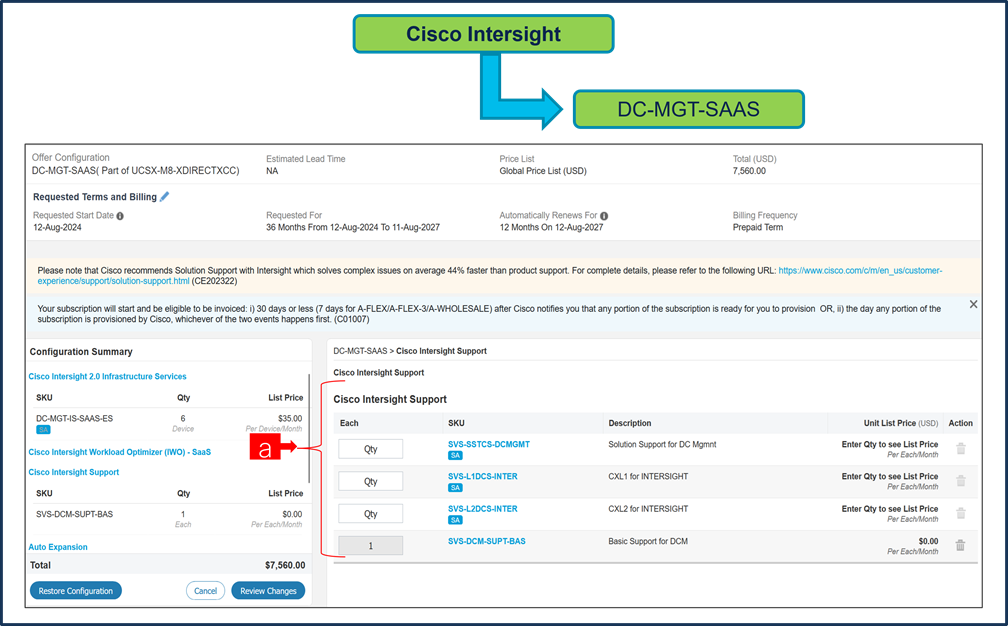Click the Restore Configuration button
Viewport: 1008px width, 626px height.
[76, 591]
